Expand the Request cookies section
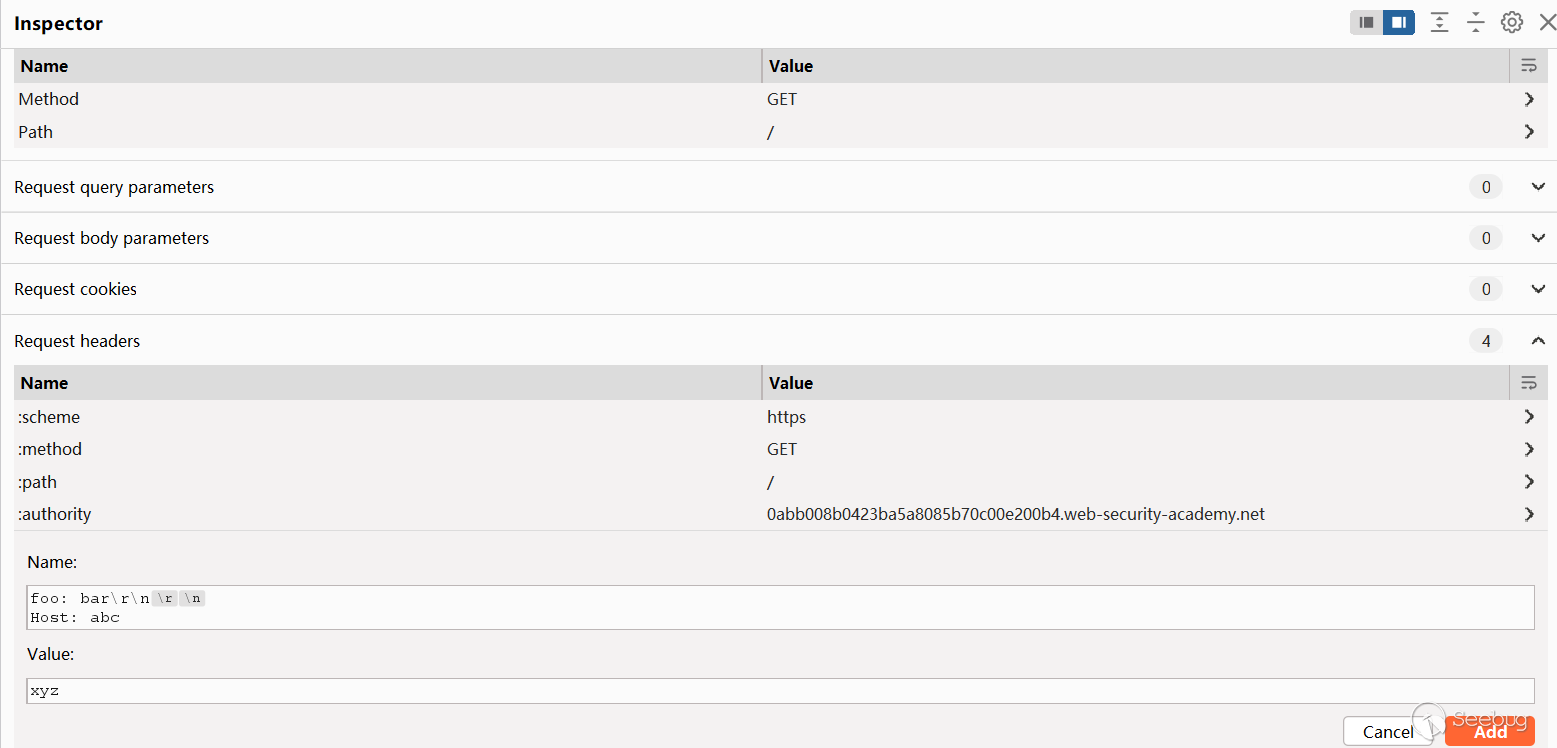 coord(1538,289)
